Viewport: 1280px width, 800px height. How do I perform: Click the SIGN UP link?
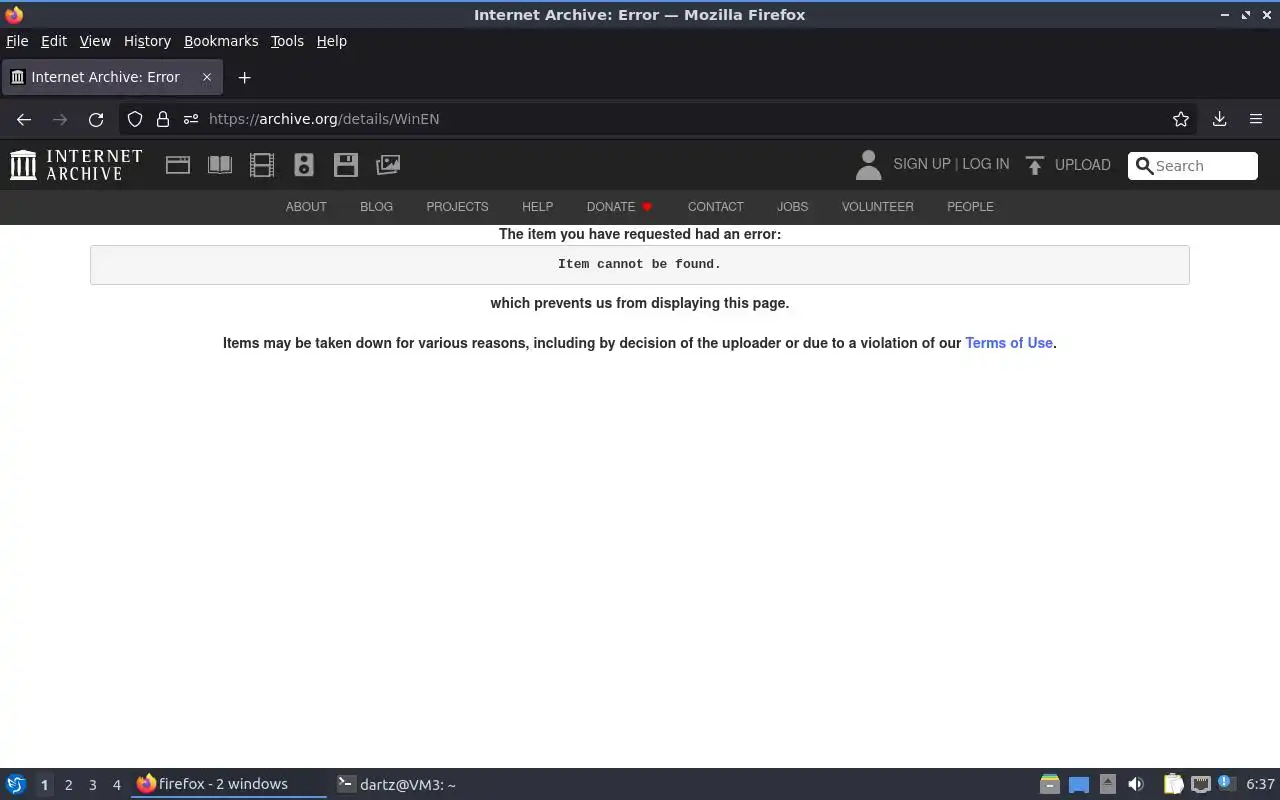pyautogui.click(x=922, y=164)
